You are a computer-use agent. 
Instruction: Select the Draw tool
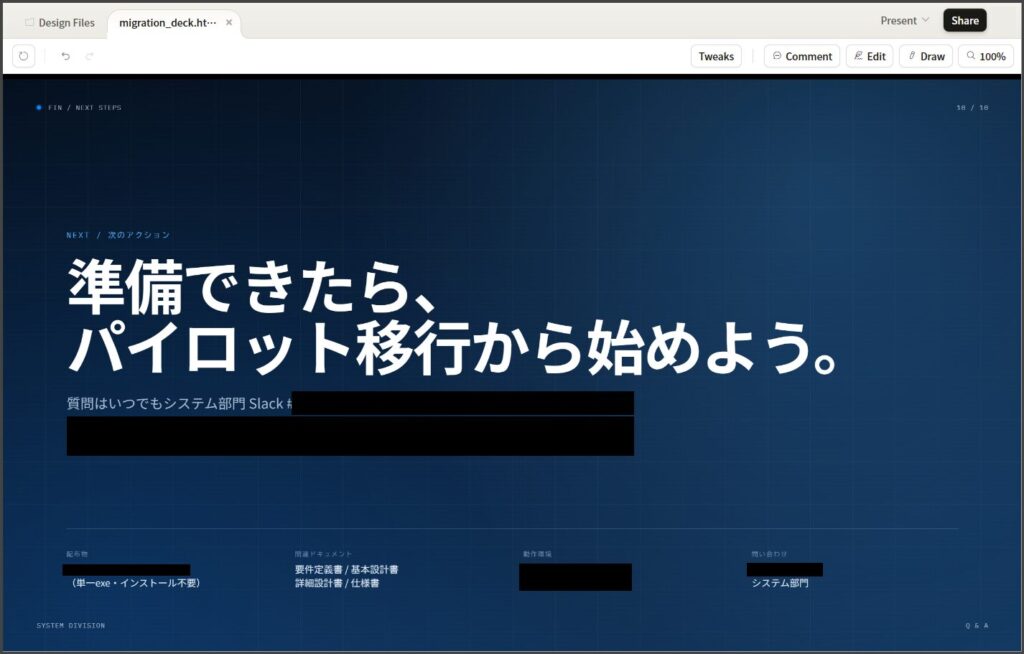click(x=925, y=56)
